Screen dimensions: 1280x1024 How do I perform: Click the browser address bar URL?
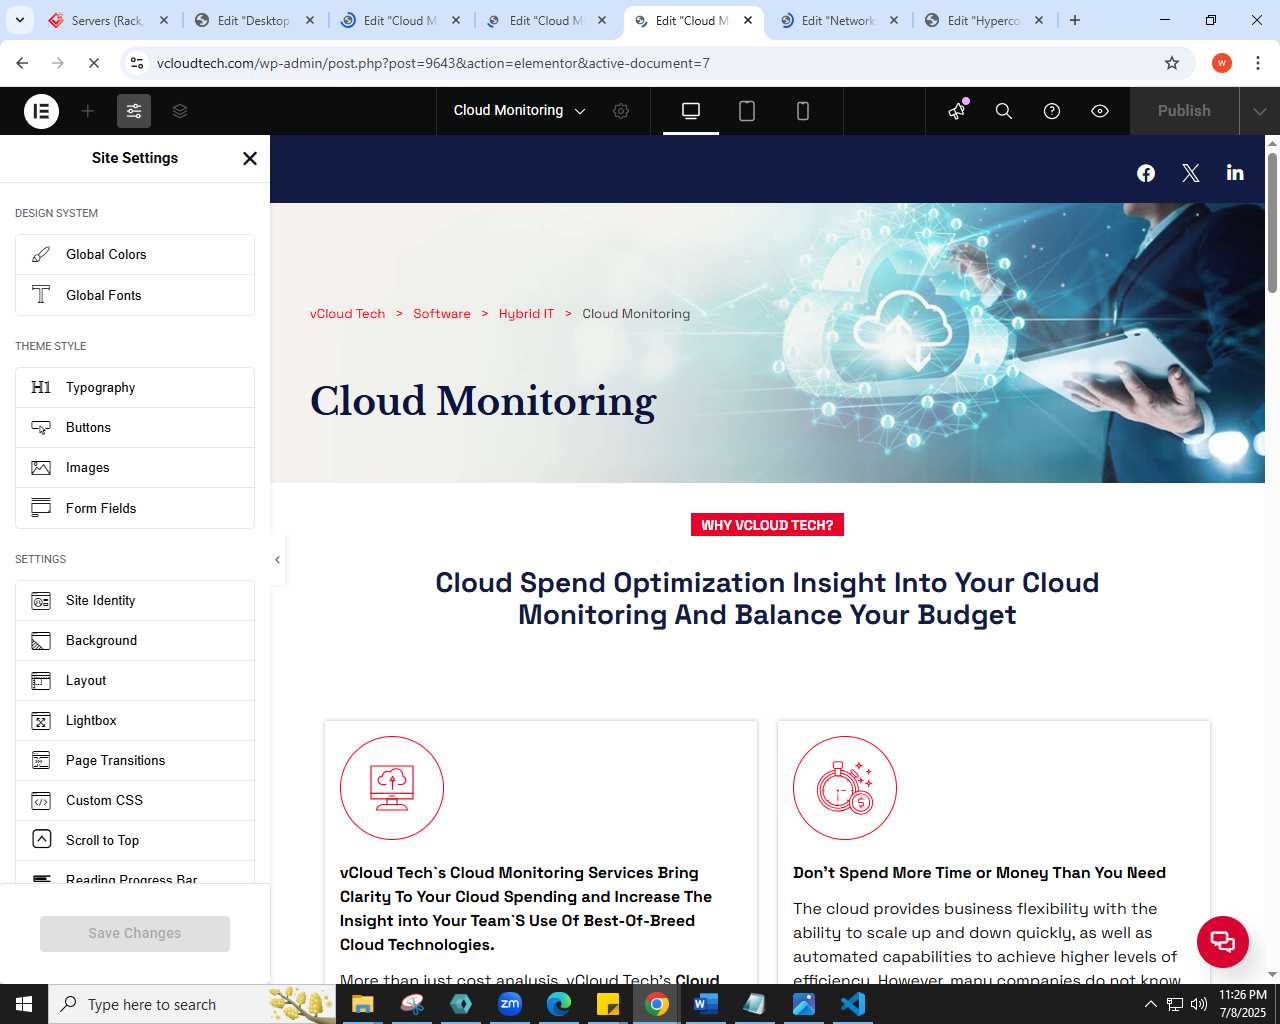tap(433, 63)
